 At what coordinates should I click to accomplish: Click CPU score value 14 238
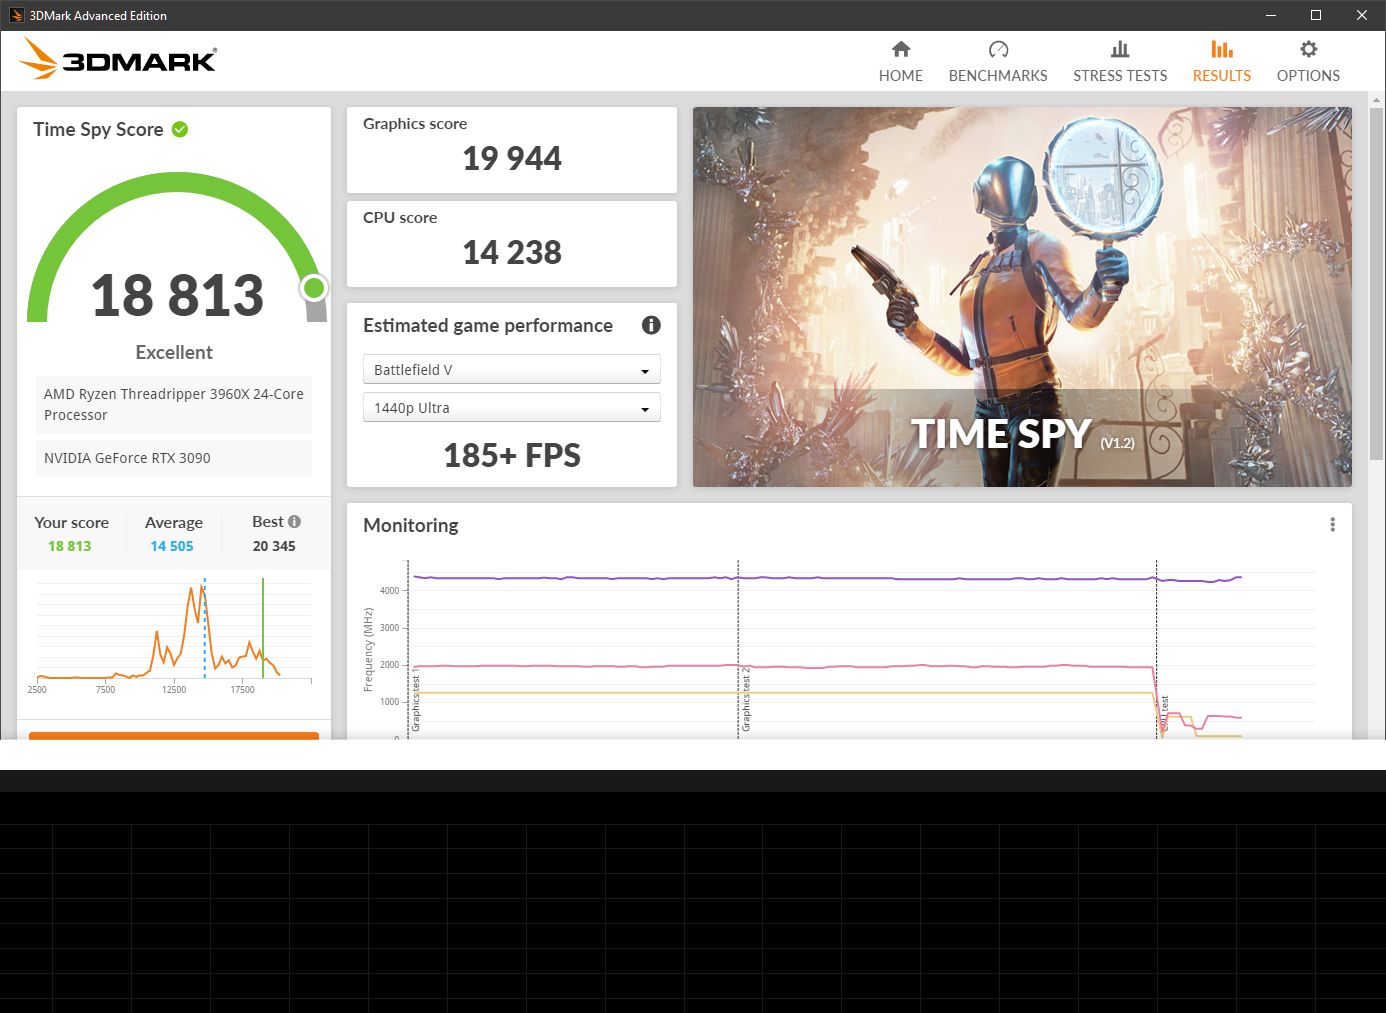coord(512,252)
